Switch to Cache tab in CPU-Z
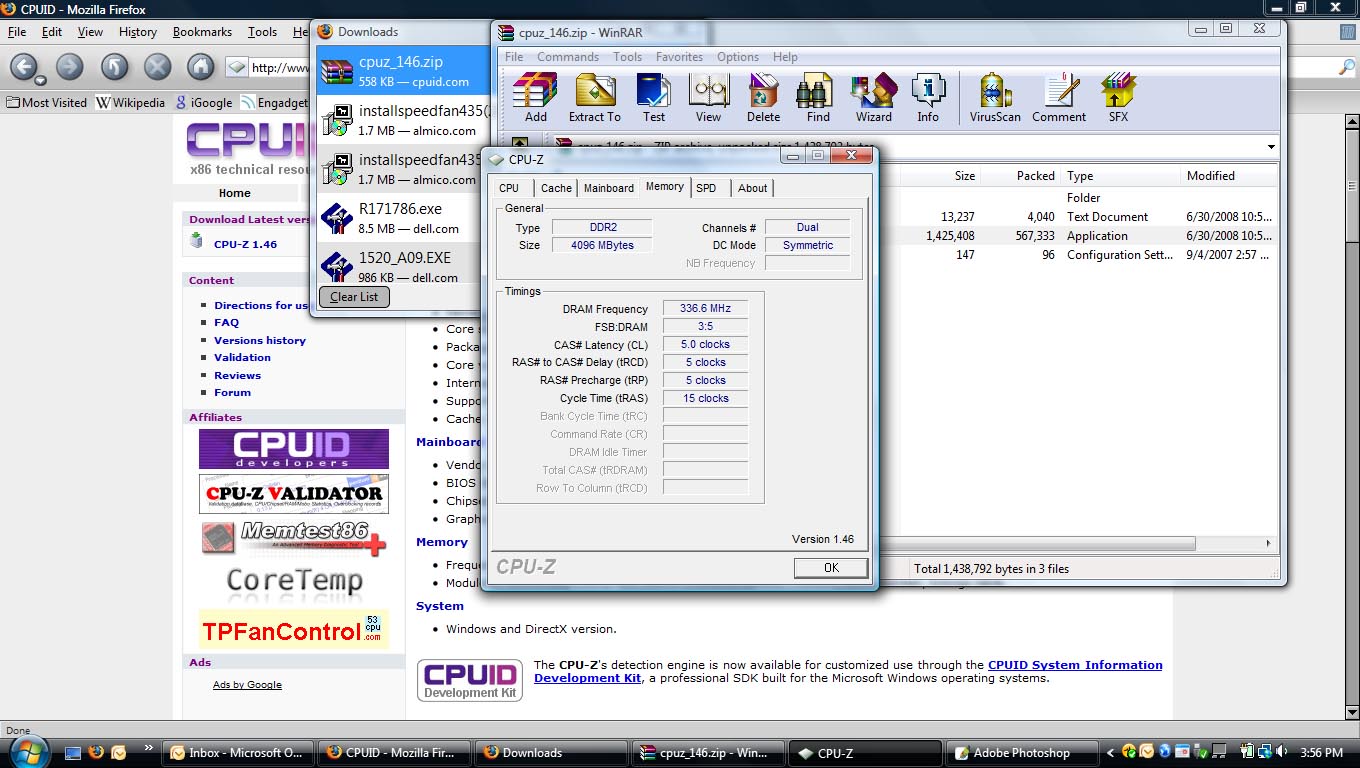Viewport: 1360px width, 768px height. click(556, 188)
